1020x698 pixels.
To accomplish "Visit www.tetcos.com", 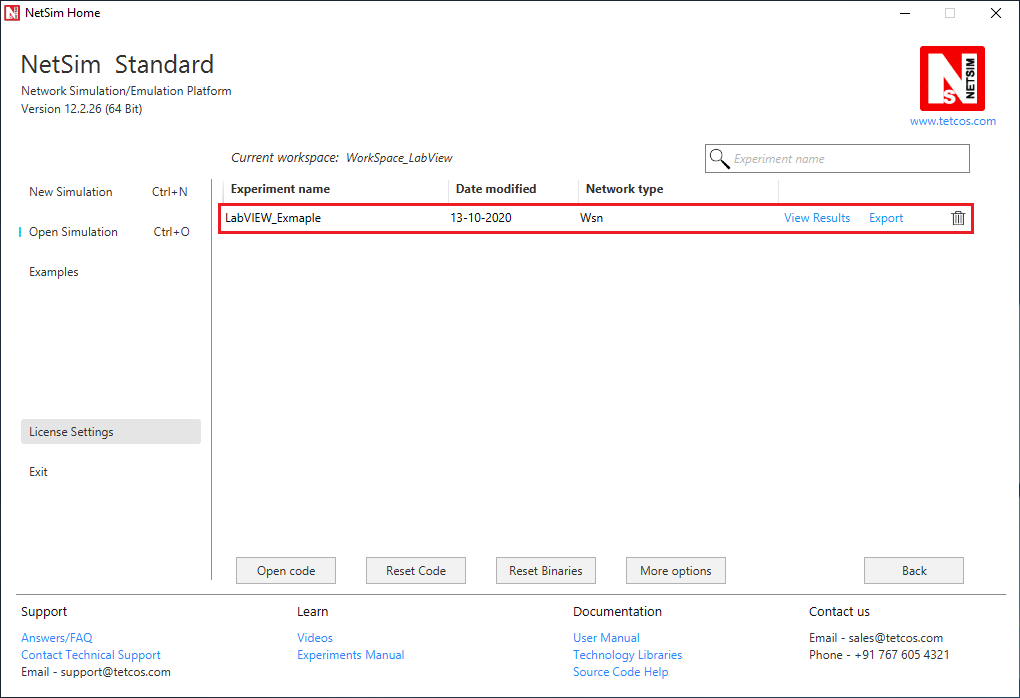I will [x=952, y=120].
